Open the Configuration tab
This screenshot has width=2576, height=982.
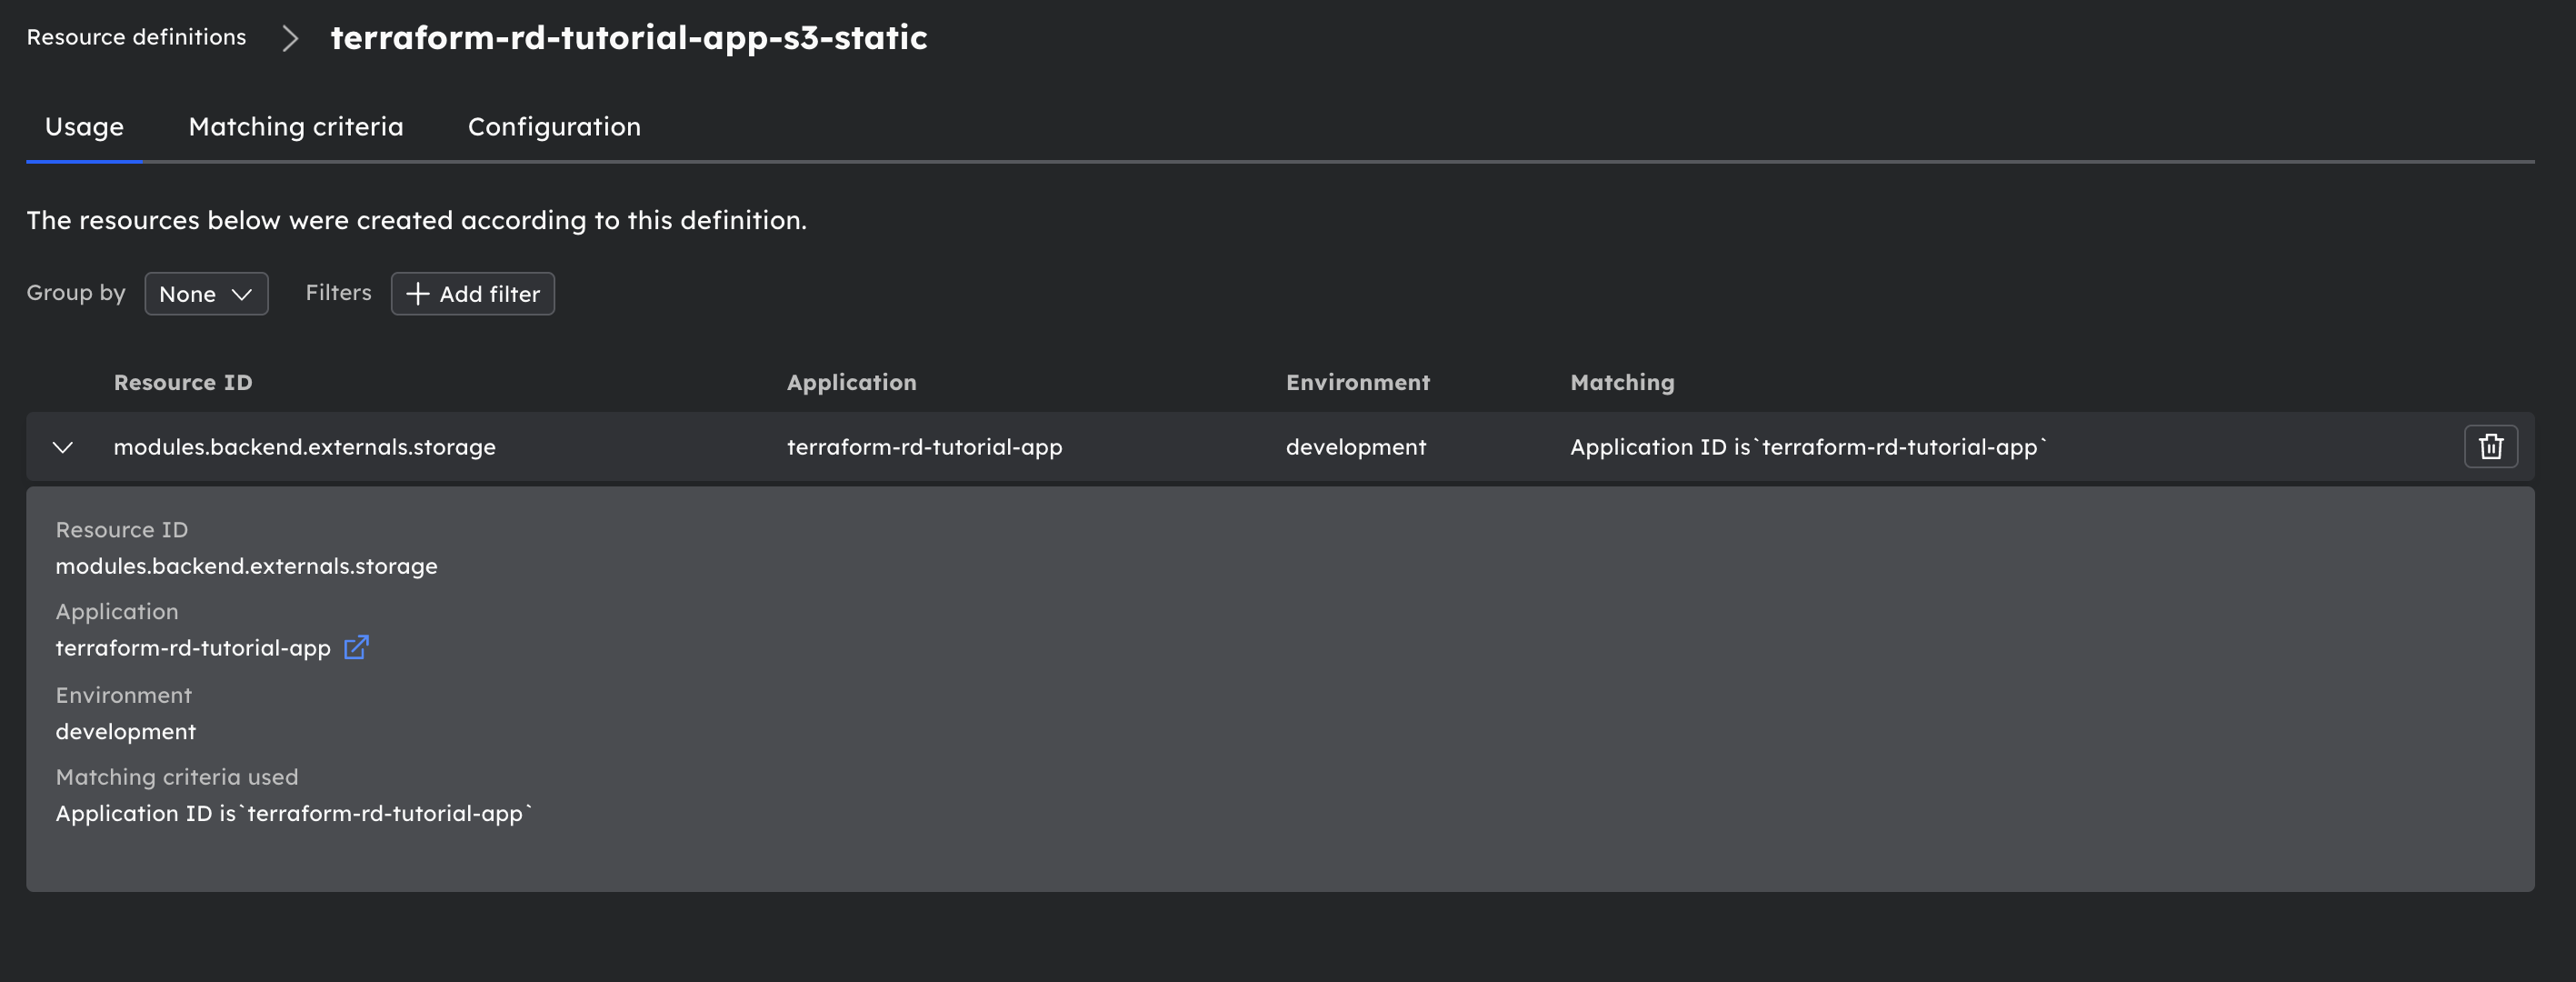tap(554, 127)
